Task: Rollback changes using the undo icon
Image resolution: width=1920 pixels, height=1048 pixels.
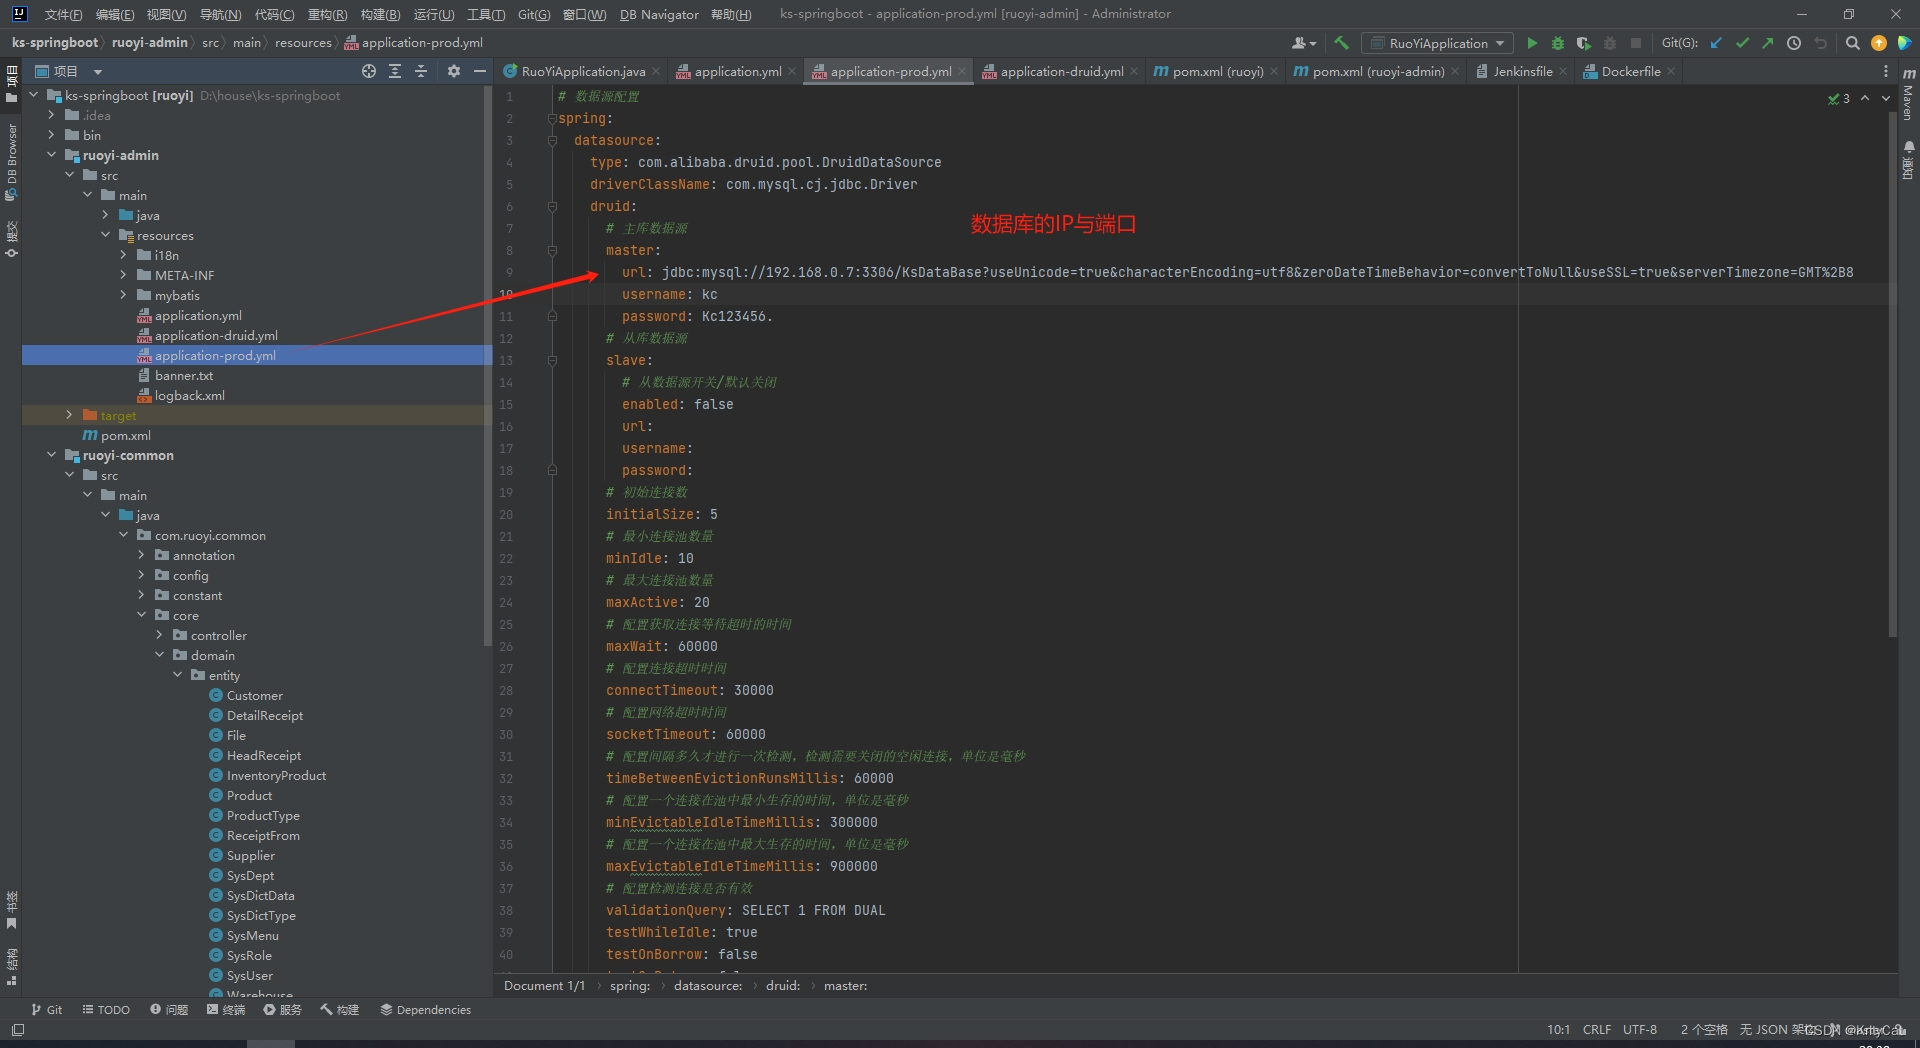Action: tap(1820, 43)
